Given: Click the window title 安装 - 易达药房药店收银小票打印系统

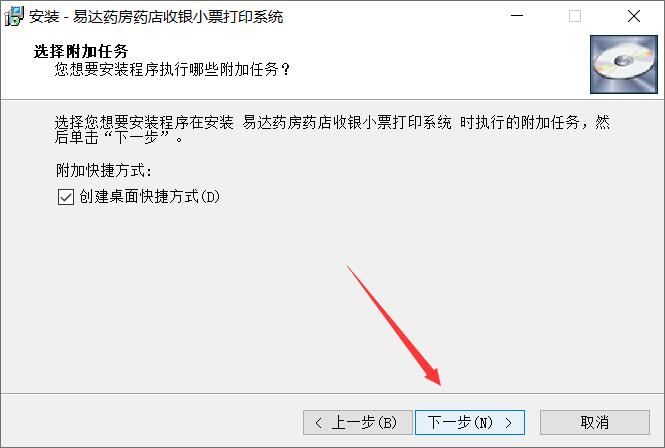Looking at the screenshot, I should (x=156, y=17).
